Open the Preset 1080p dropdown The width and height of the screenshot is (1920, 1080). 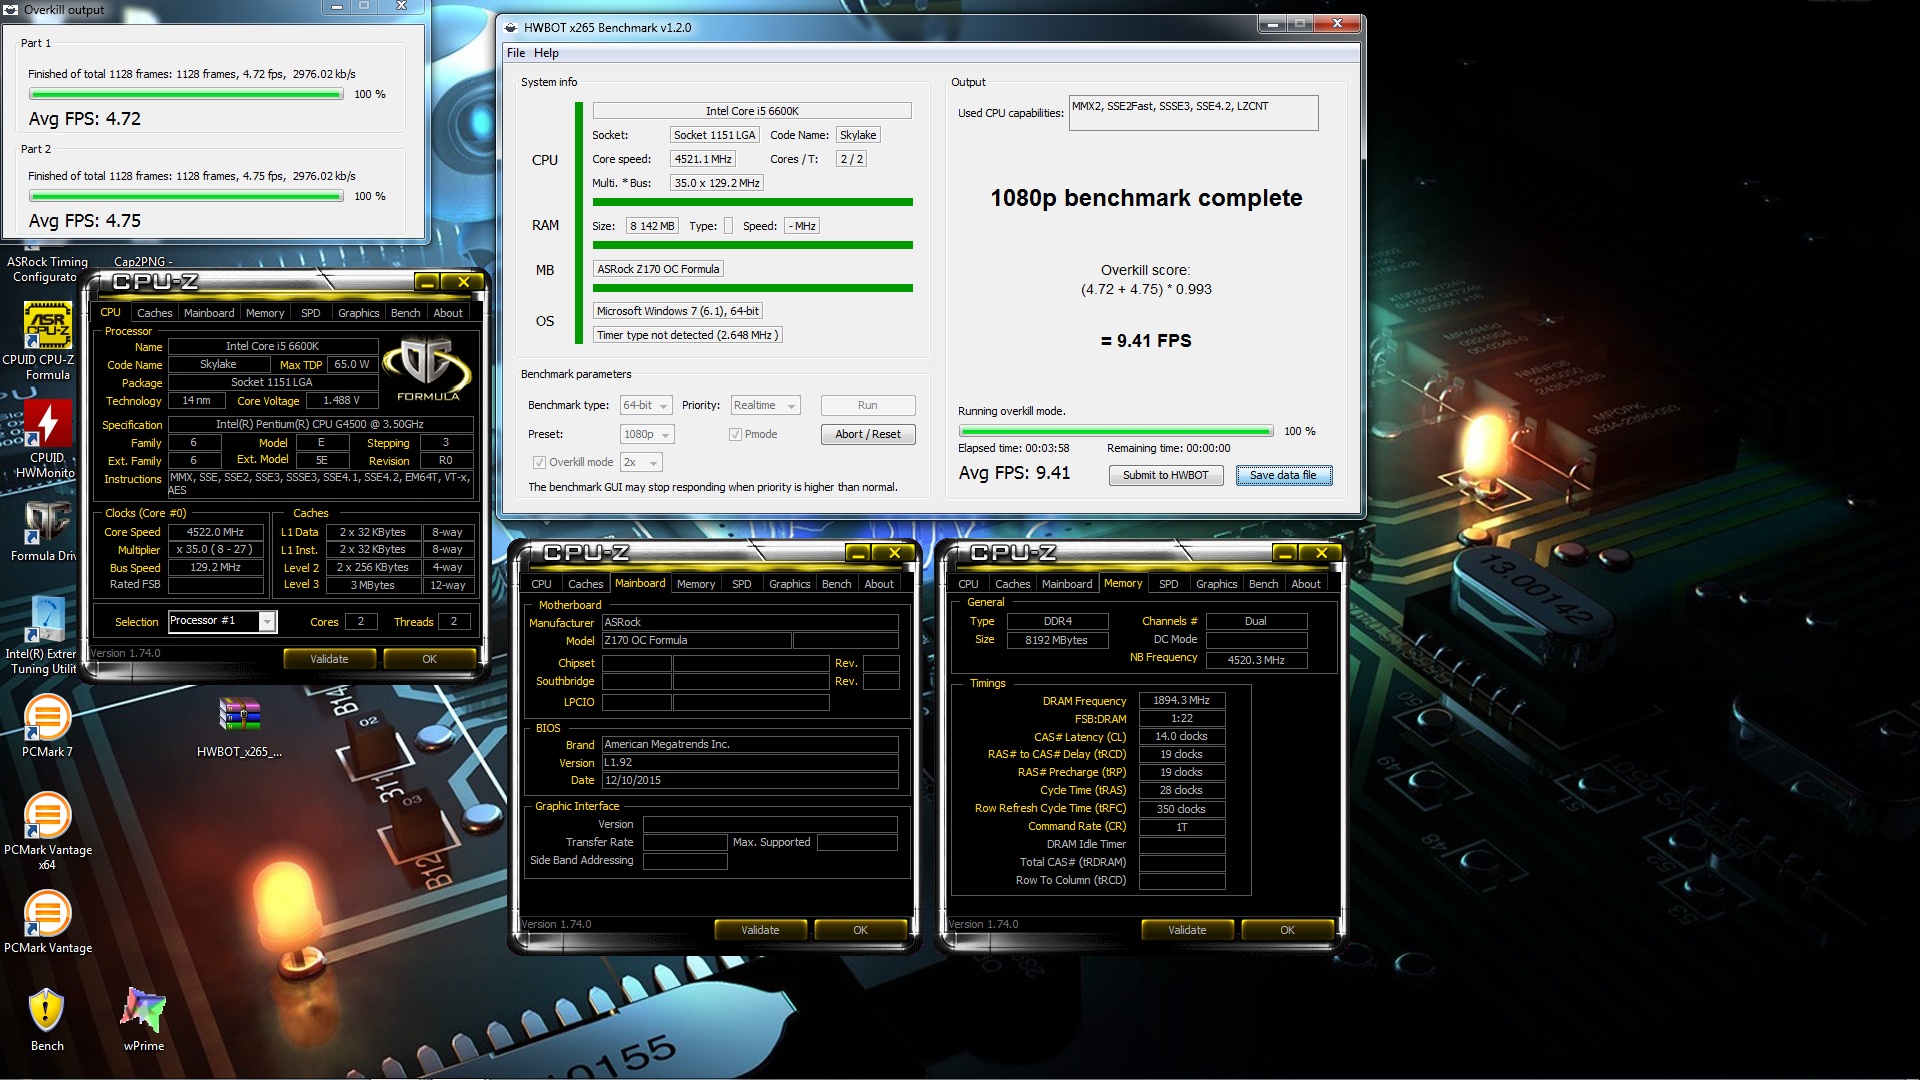tap(647, 435)
